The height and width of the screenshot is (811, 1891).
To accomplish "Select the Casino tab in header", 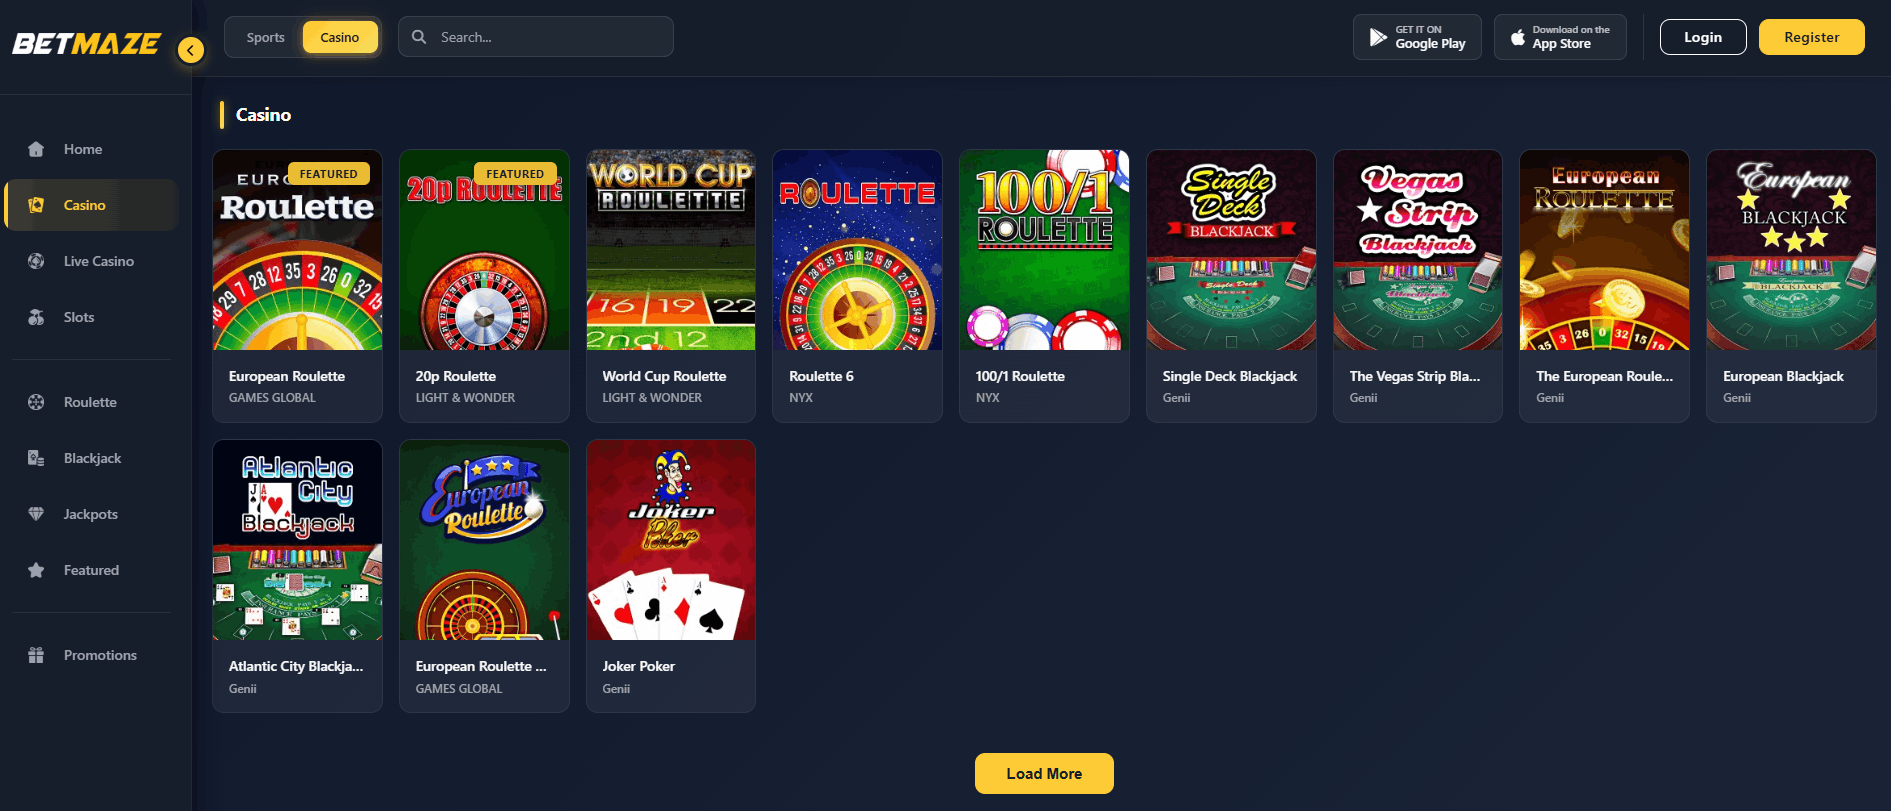I will [340, 38].
